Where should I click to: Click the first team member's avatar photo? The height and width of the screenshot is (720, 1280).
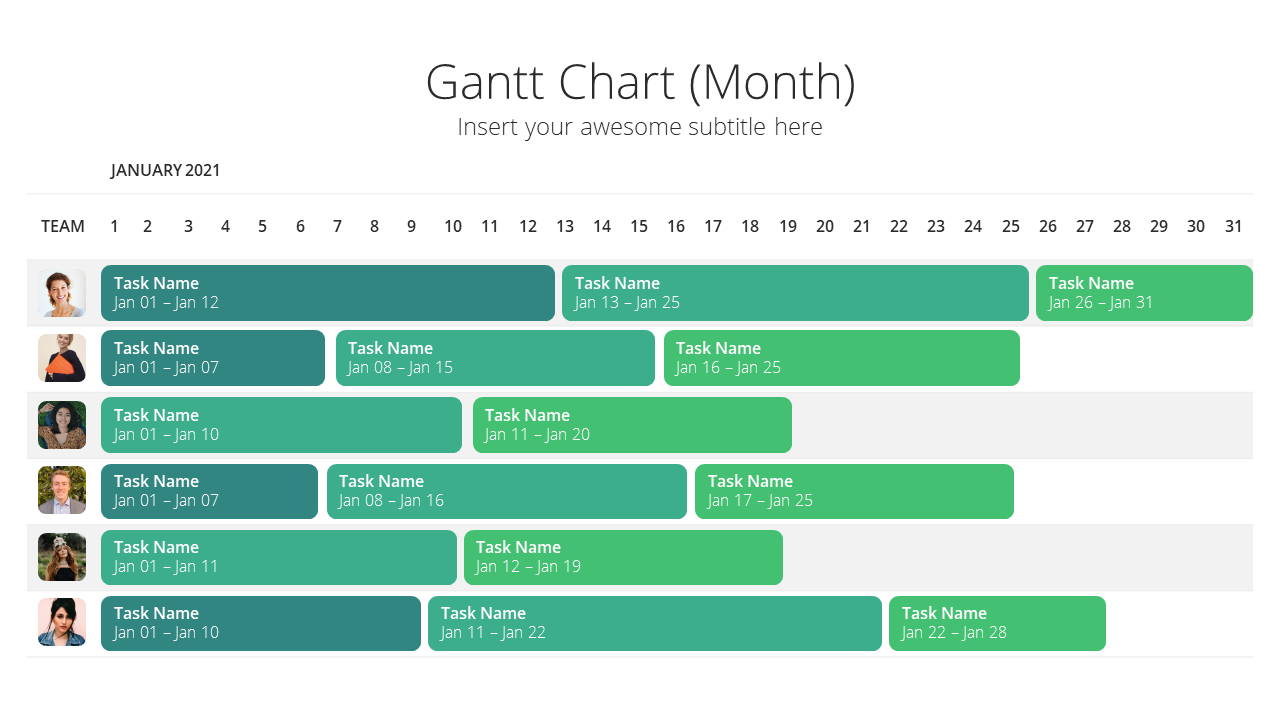coord(62,293)
